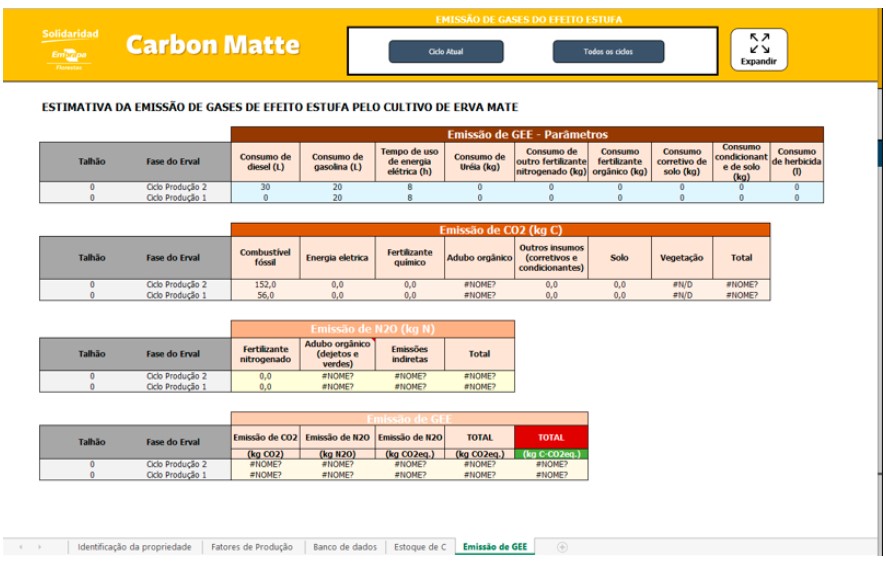Select diesel value 30 for Ciclo Produção 2

tap(265, 187)
